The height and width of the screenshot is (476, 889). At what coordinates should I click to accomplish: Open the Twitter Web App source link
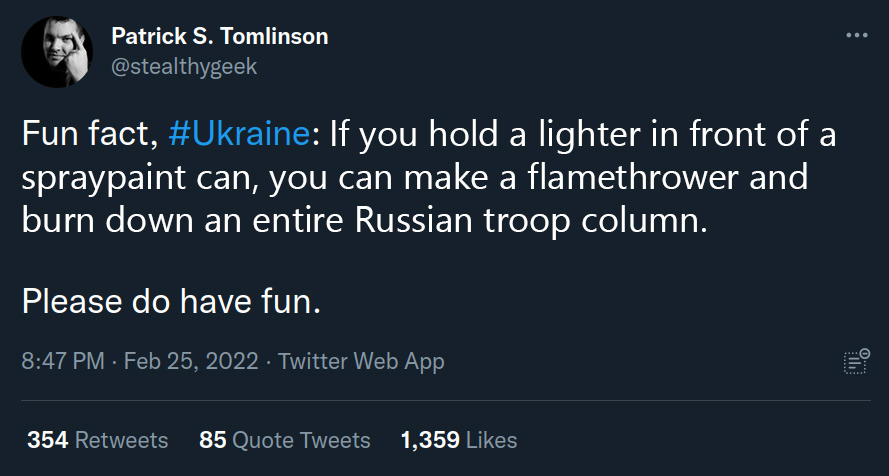[361, 361]
